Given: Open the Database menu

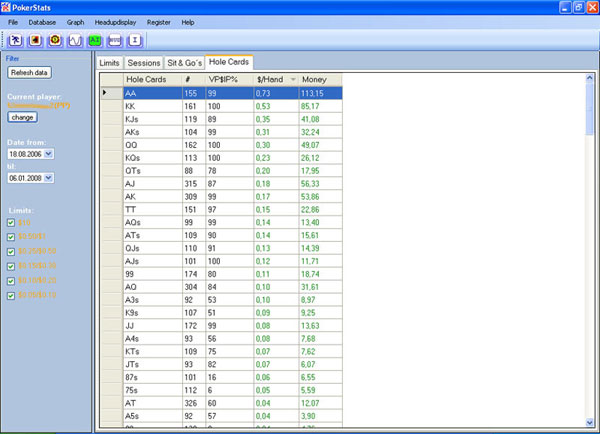Looking at the screenshot, I should 42,22.
